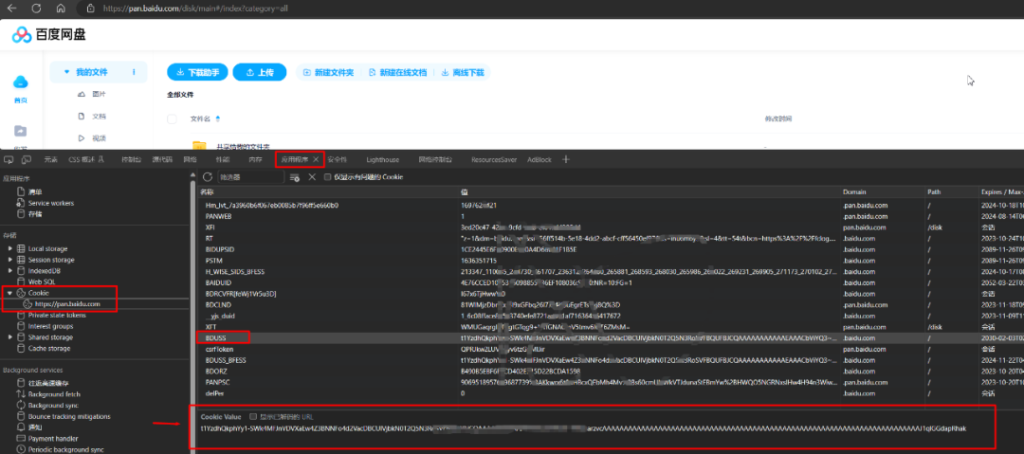Refresh the cookie table in DevTools
The height and width of the screenshot is (454, 1024).
pyautogui.click(x=208, y=177)
